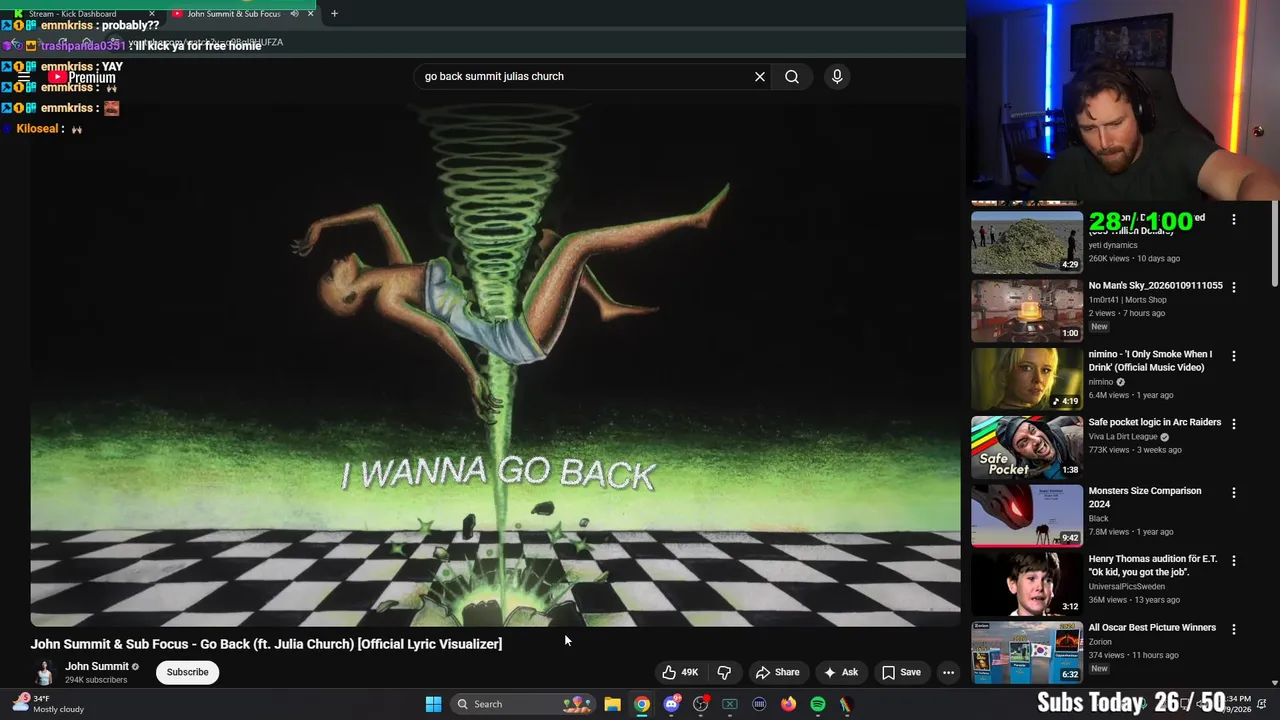The width and height of the screenshot is (1280, 720).
Task: Open options menu for Safe pocket logic video
Action: pos(1234,424)
